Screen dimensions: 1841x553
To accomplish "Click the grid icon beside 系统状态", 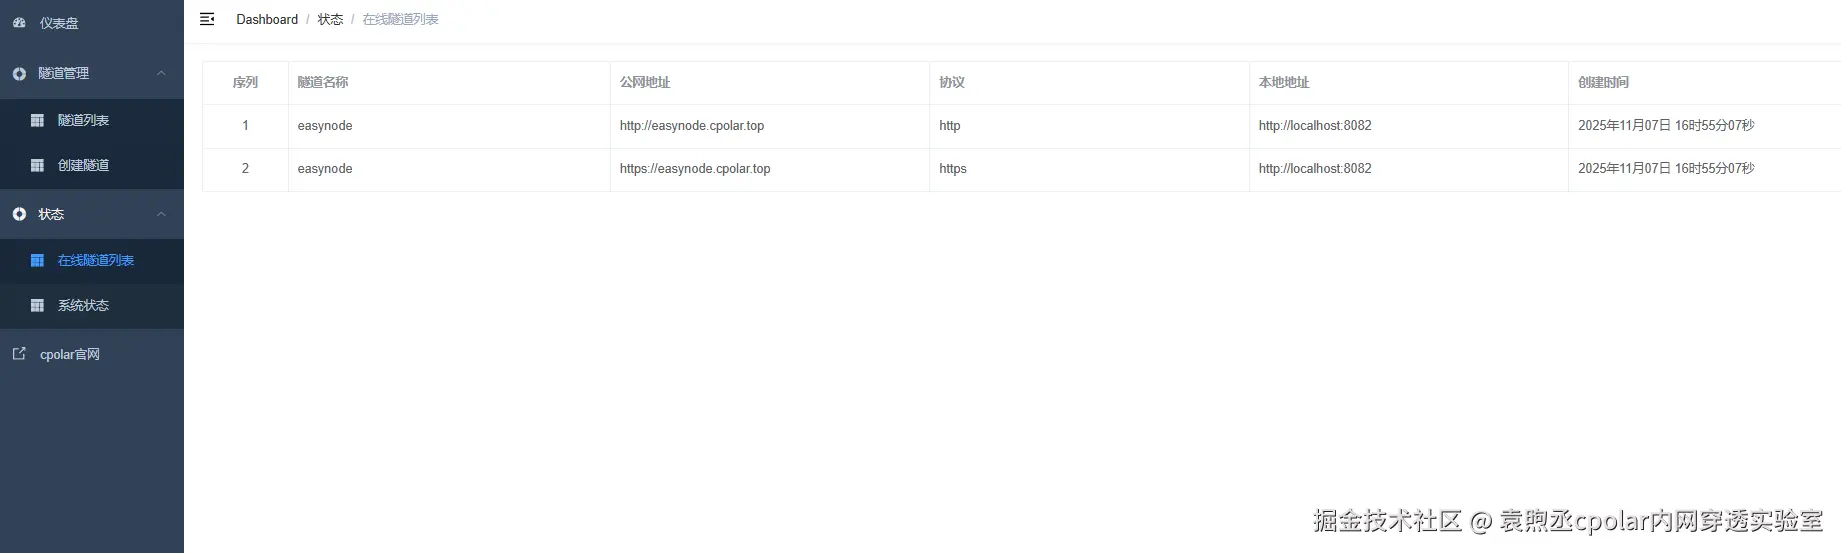I will [37, 305].
